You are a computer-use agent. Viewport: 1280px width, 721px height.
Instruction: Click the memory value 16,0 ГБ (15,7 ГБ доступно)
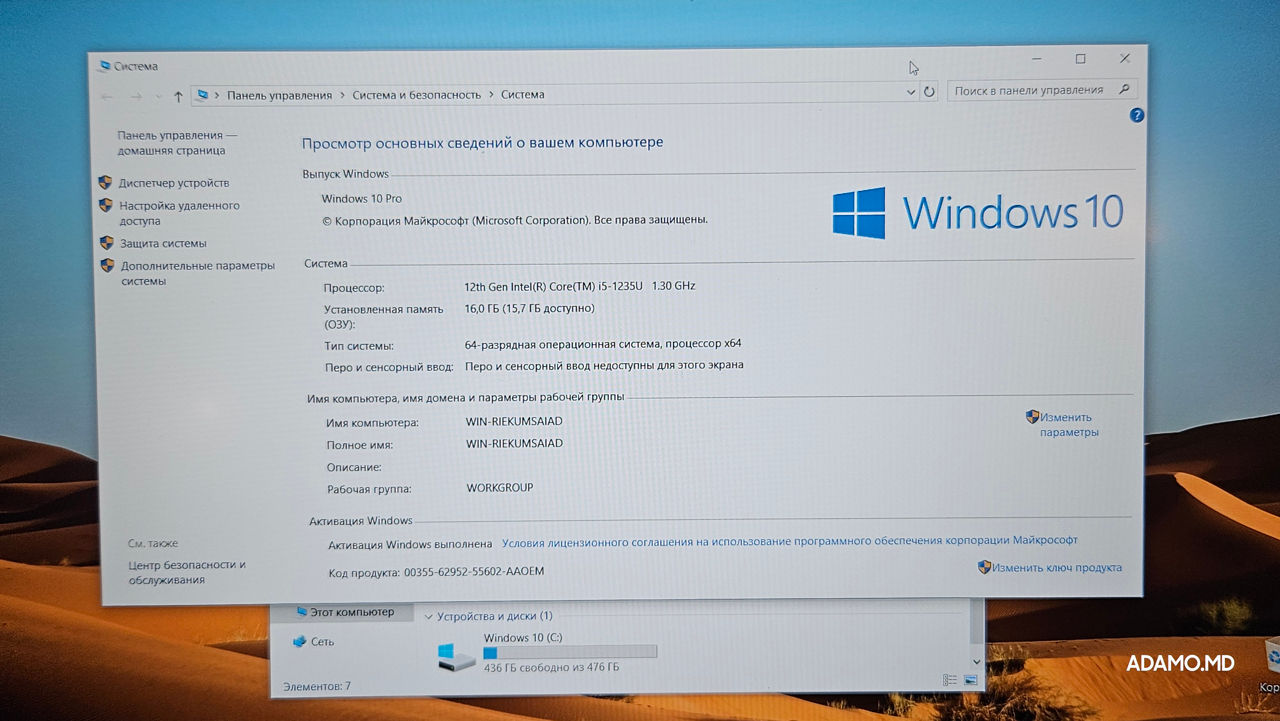click(x=529, y=309)
